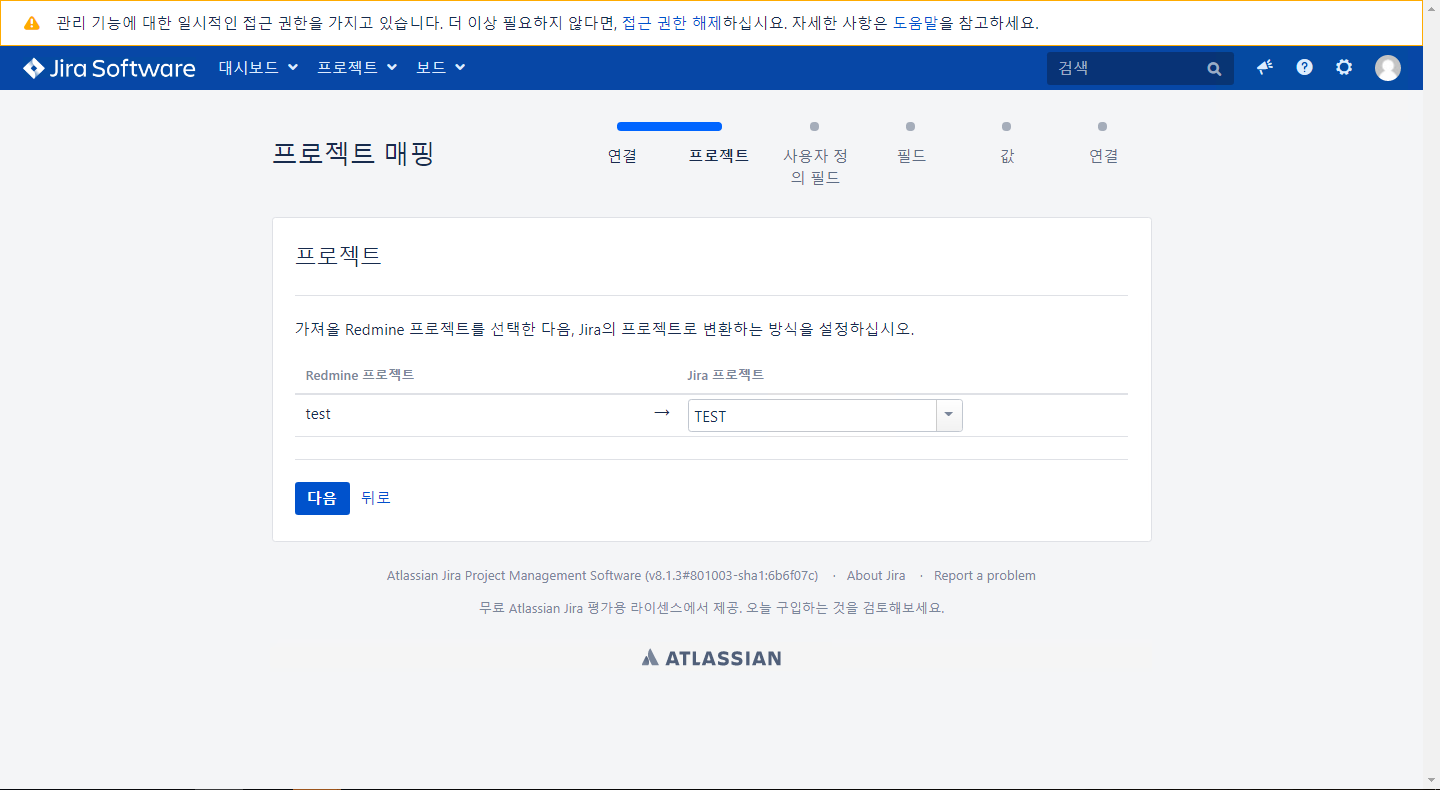Click the Redmine 프로젝트 column header

pyautogui.click(x=360, y=375)
